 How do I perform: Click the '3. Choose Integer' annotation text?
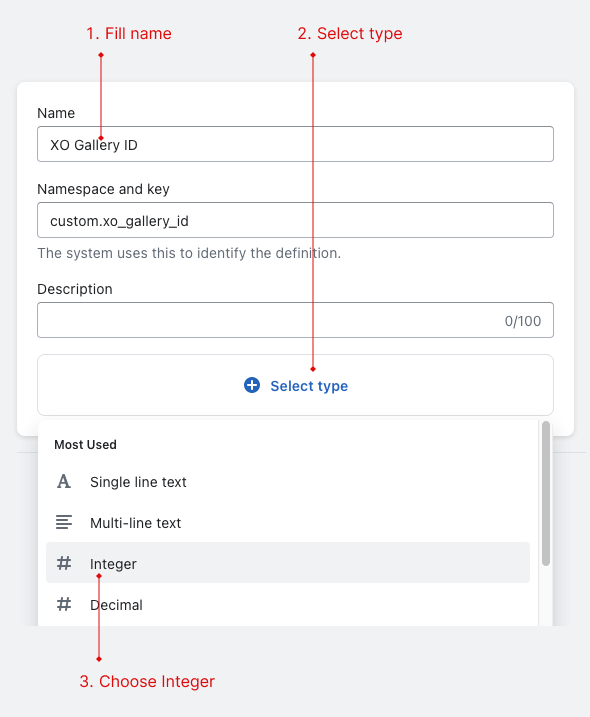[147, 681]
